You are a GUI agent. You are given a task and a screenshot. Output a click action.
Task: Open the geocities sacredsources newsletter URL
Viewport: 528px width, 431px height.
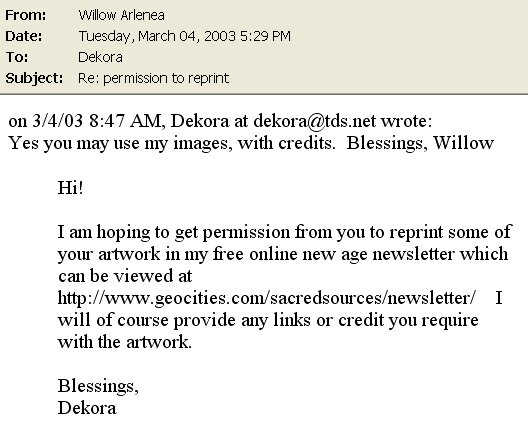click(x=267, y=298)
